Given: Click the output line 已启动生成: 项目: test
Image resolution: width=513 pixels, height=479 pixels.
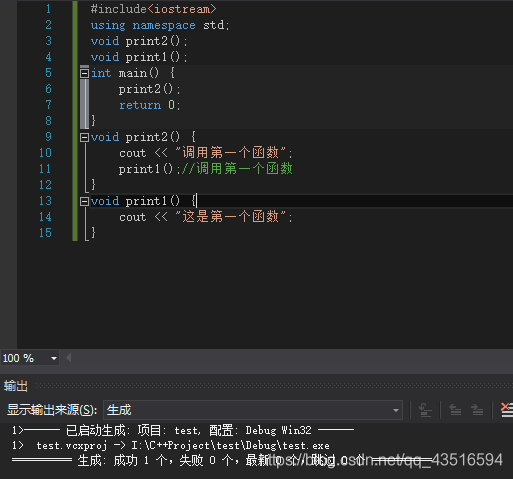Looking at the screenshot, I should (182, 431).
